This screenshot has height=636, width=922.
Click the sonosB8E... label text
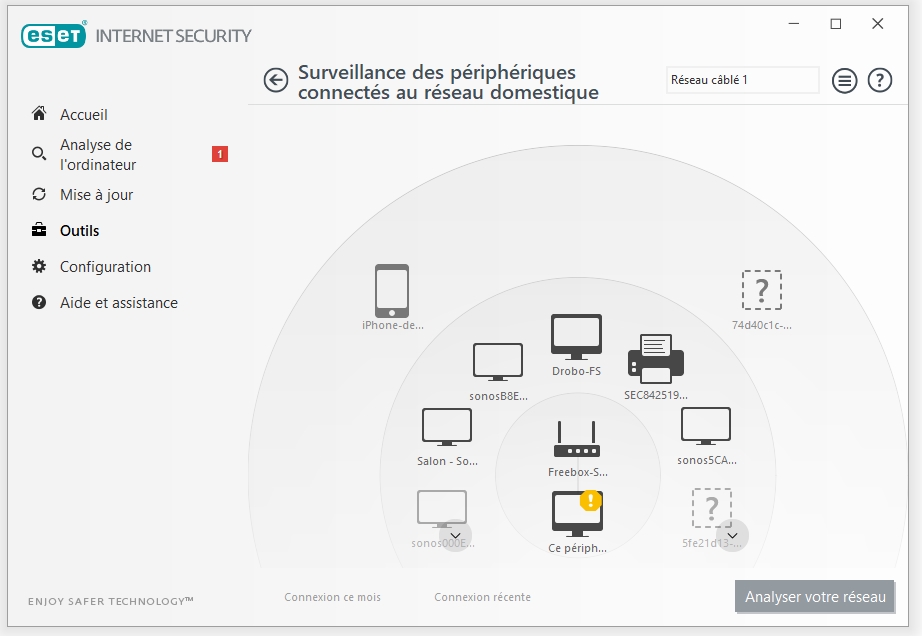tap(498, 396)
